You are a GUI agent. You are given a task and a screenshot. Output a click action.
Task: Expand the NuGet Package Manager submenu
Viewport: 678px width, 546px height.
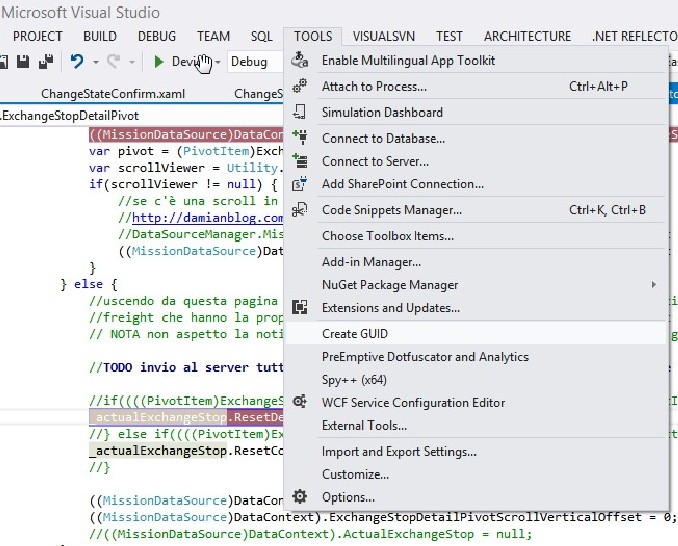click(654, 285)
